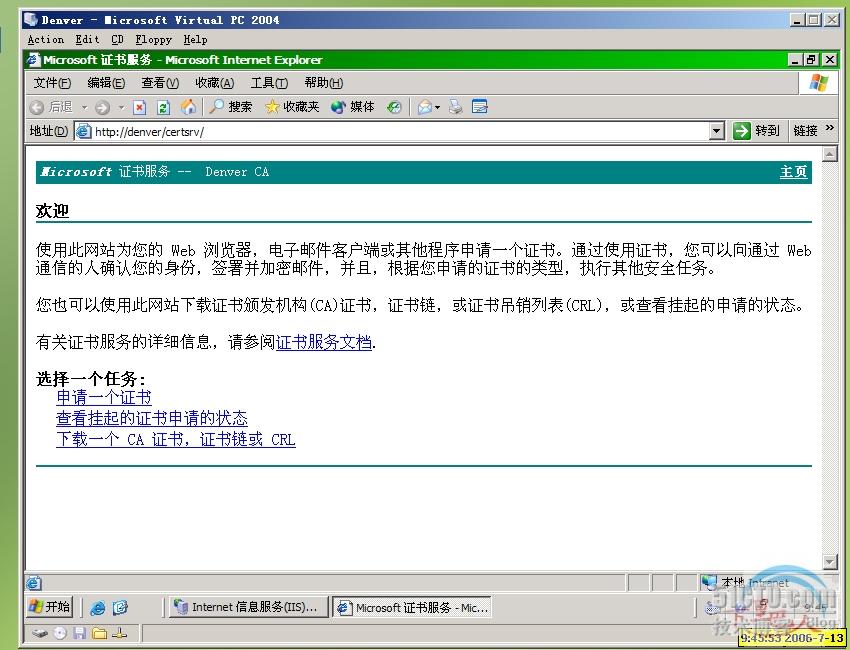Click the 主页 link in the teal banner
The height and width of the screenshot is (650, 850).
[793, 172]
